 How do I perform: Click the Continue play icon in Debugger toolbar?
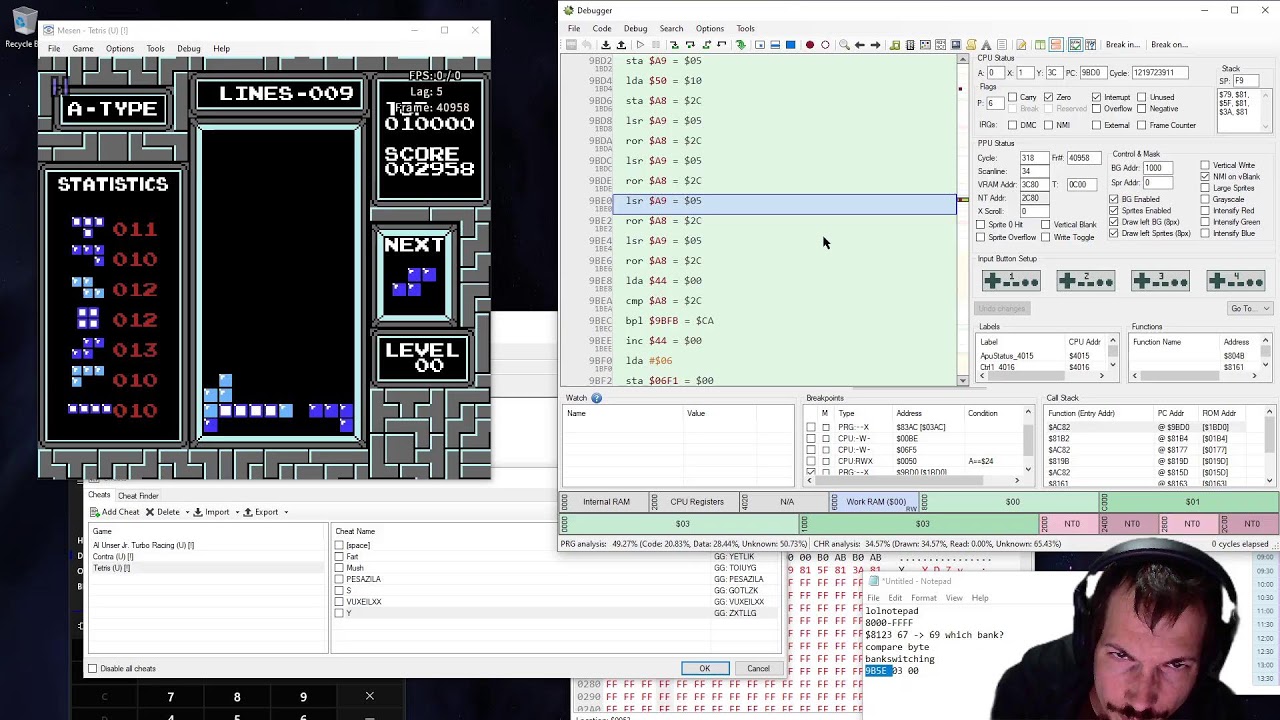click(x=640, y=44)
